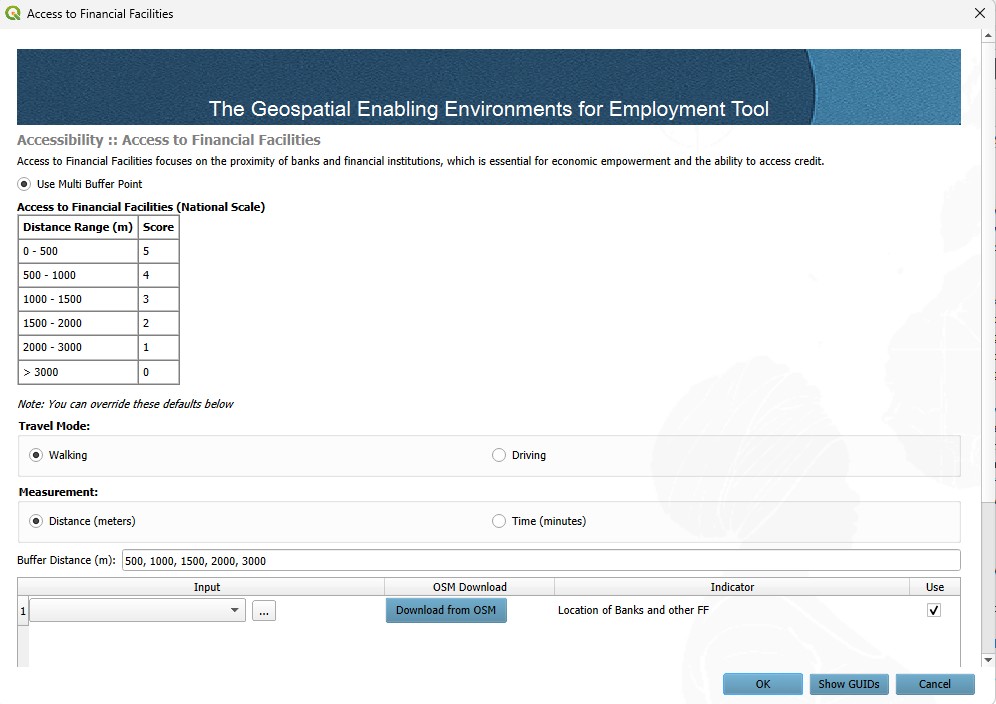Click the Show GUIDs button
The height and width of the screenshot is (704, 996).
pyautogui.click(x=849, y=684)
